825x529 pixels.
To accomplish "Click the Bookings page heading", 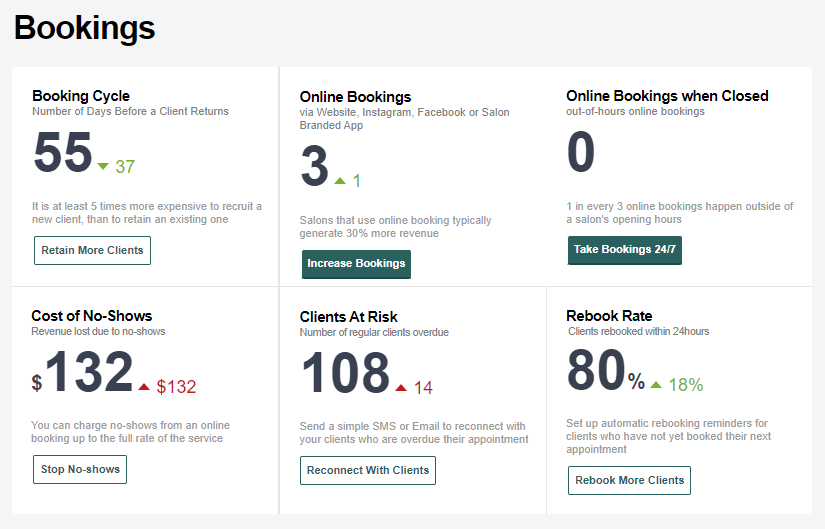I will coord(84,27).
